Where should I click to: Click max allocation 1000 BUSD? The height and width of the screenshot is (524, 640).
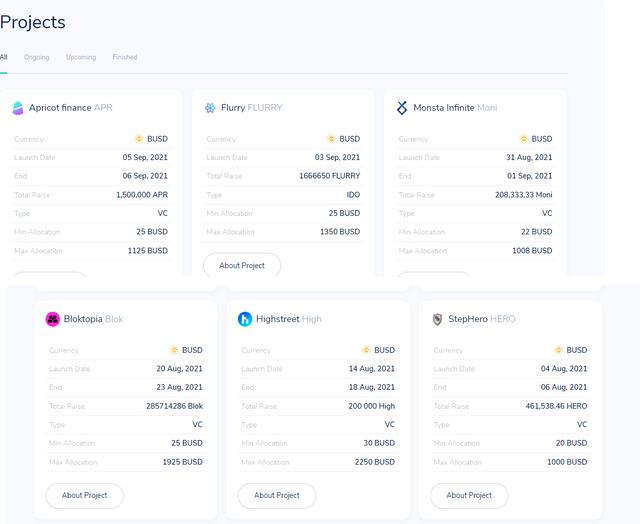(567, 462)
